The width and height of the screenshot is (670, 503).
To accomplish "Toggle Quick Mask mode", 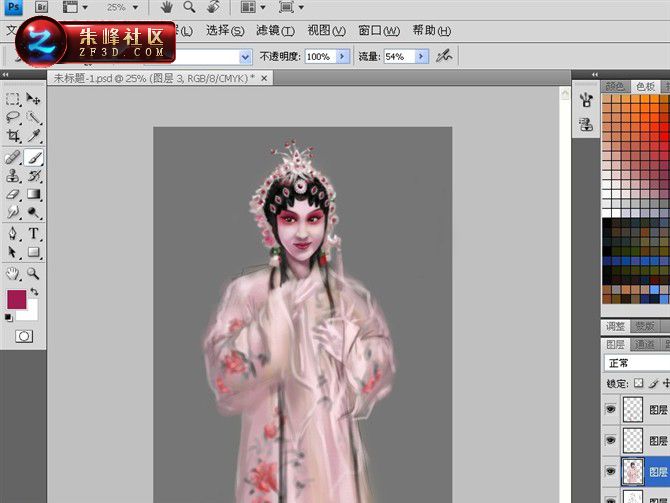I will pyautogui.click(x=24, y=336).
